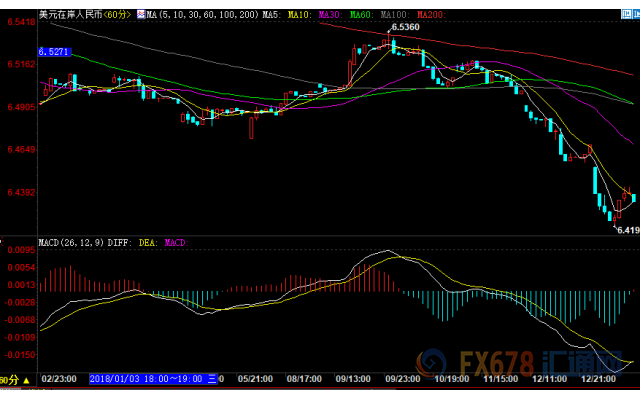Click the 6.4649 price axis value
Viewport: 640px width, 400px height.
coord(21,149)
